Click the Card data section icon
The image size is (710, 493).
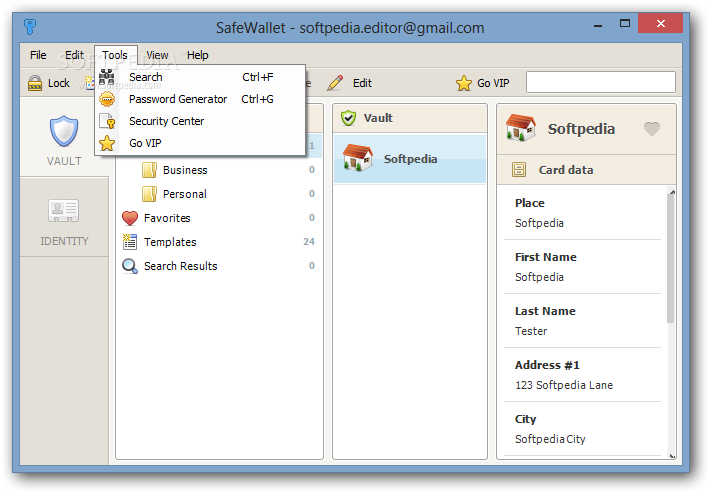(x=519, y=170)
